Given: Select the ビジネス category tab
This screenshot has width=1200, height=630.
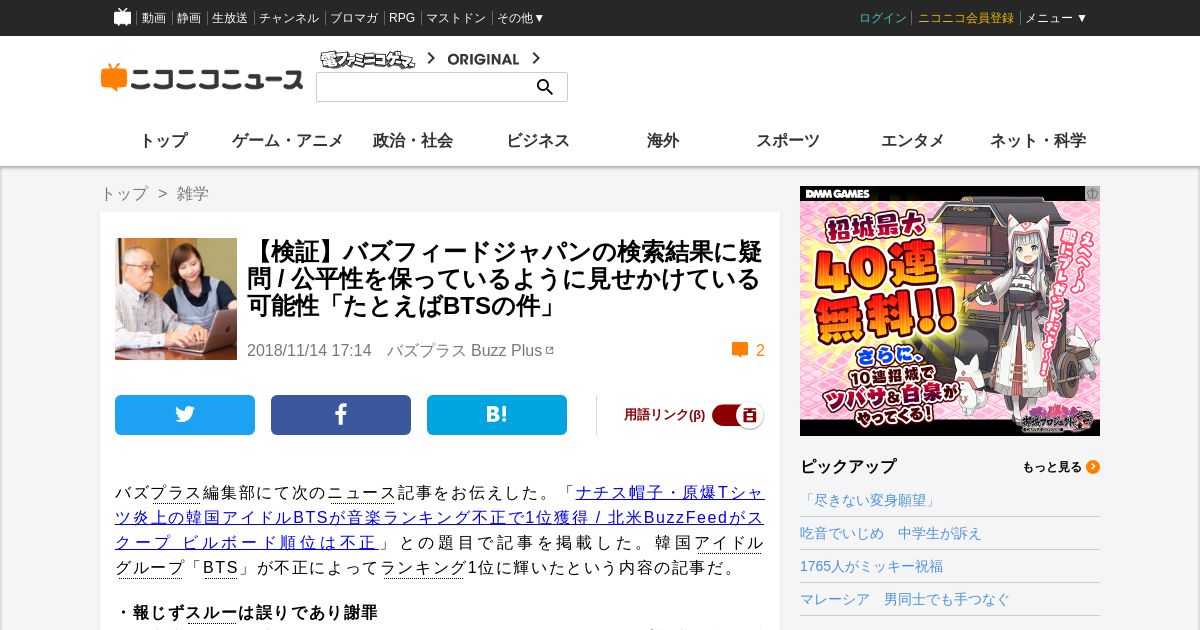Looking at the screenshot, I should (538, 141).
